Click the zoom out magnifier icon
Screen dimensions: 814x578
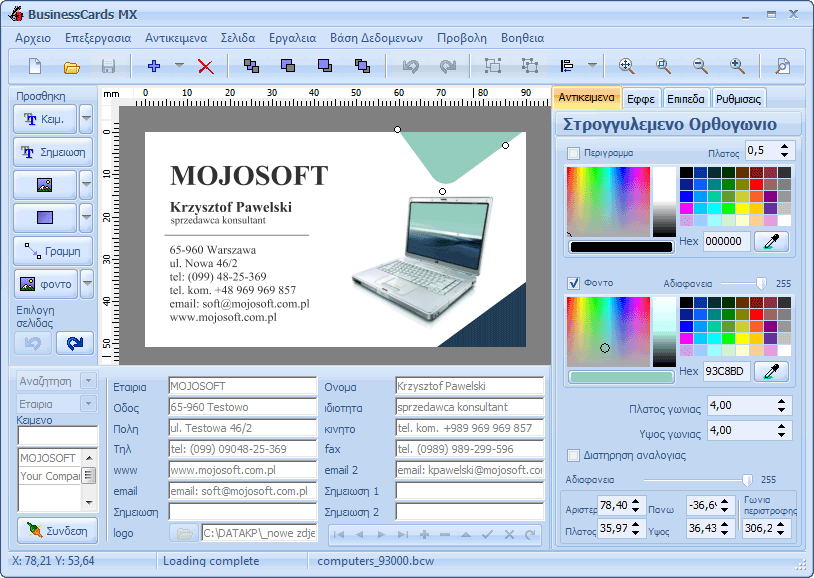(x=700, y=66)
